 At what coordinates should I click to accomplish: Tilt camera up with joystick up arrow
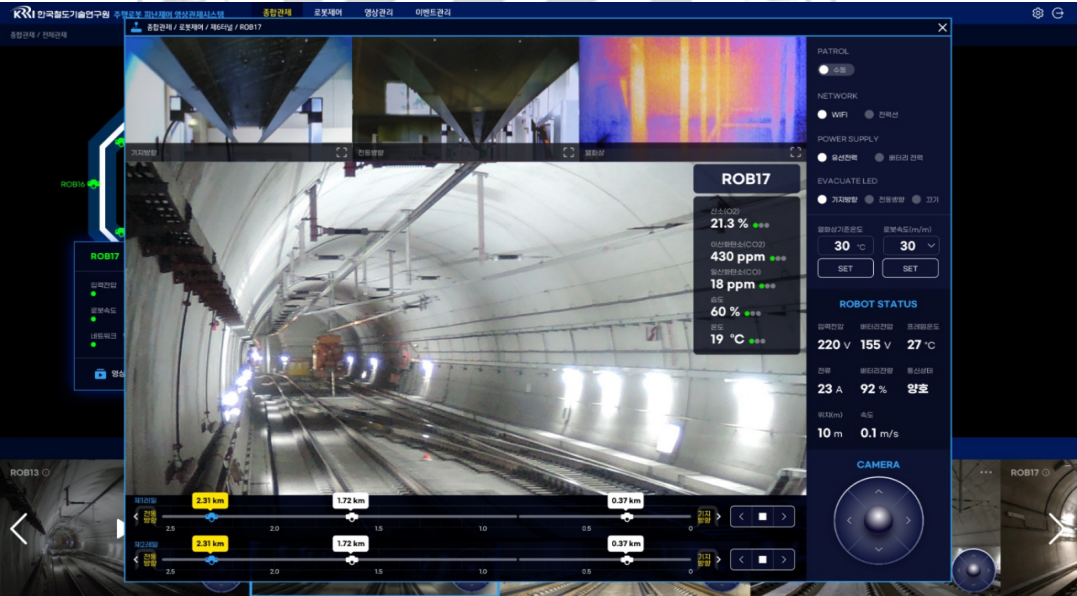coord(878,492)
